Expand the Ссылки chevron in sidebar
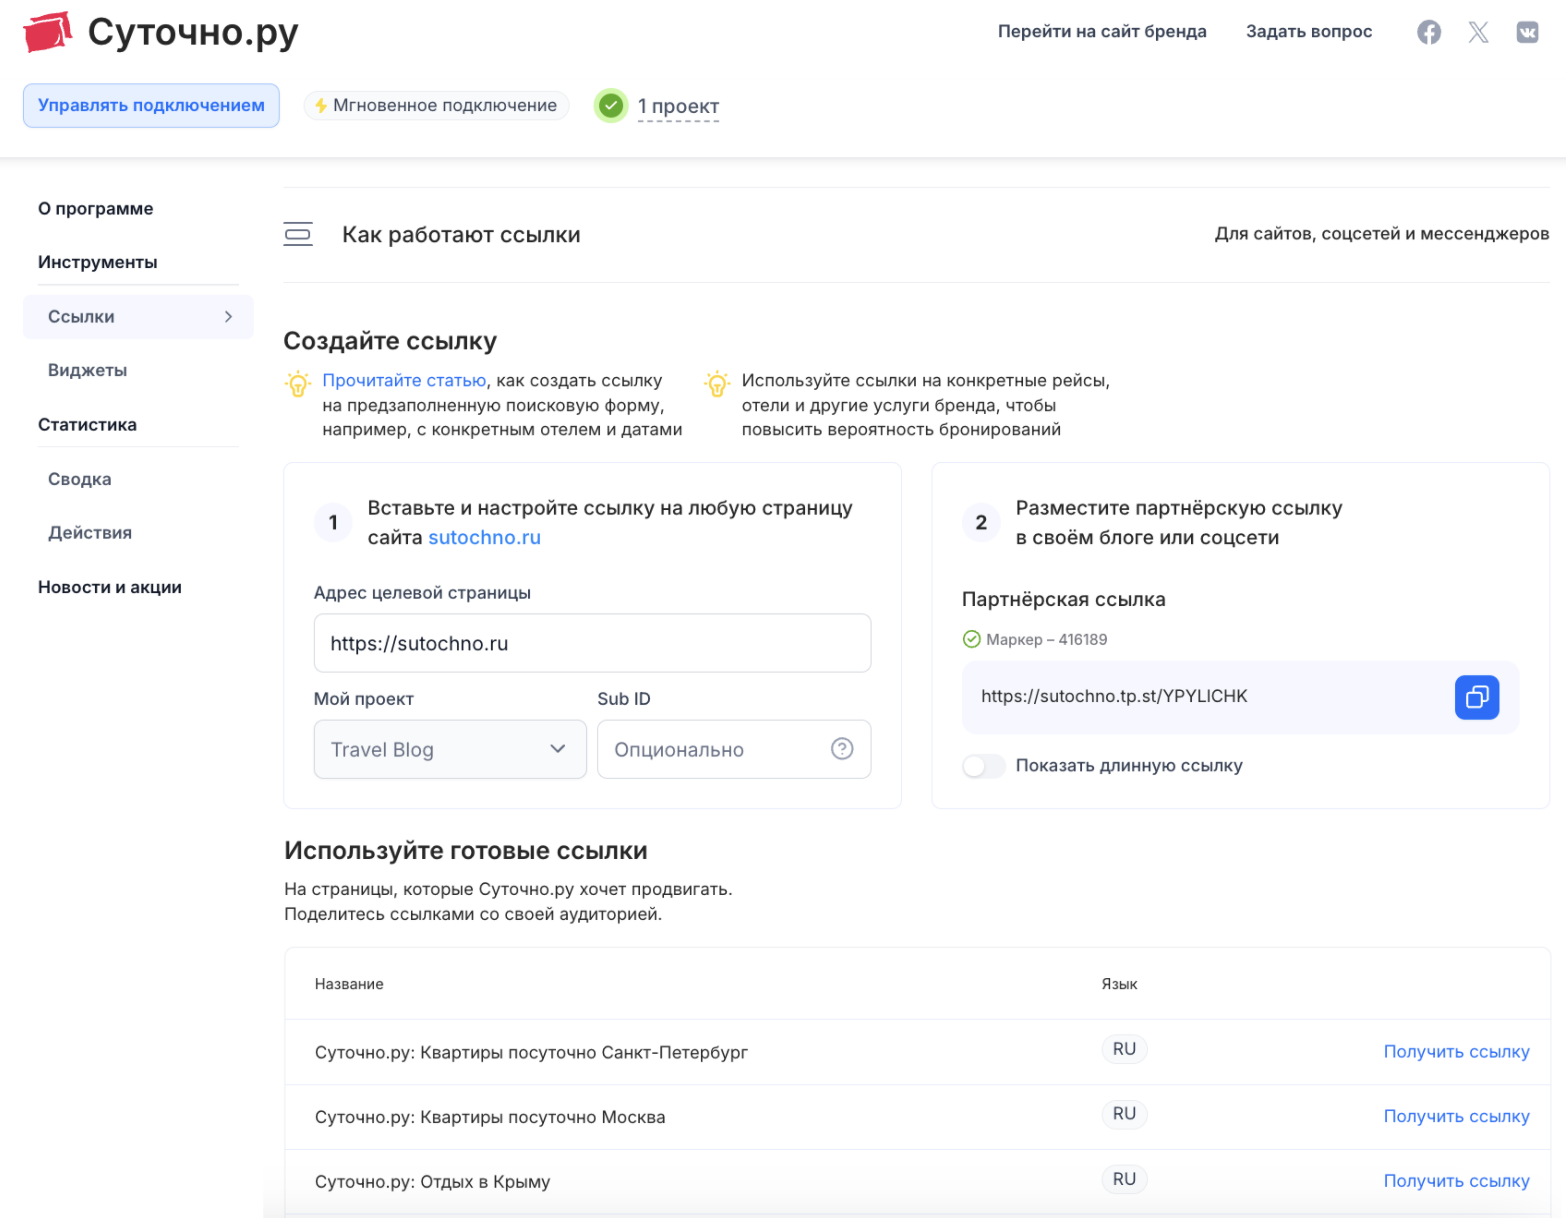Viewport: 1566px width, 1218px height. (x=229, y=317)
